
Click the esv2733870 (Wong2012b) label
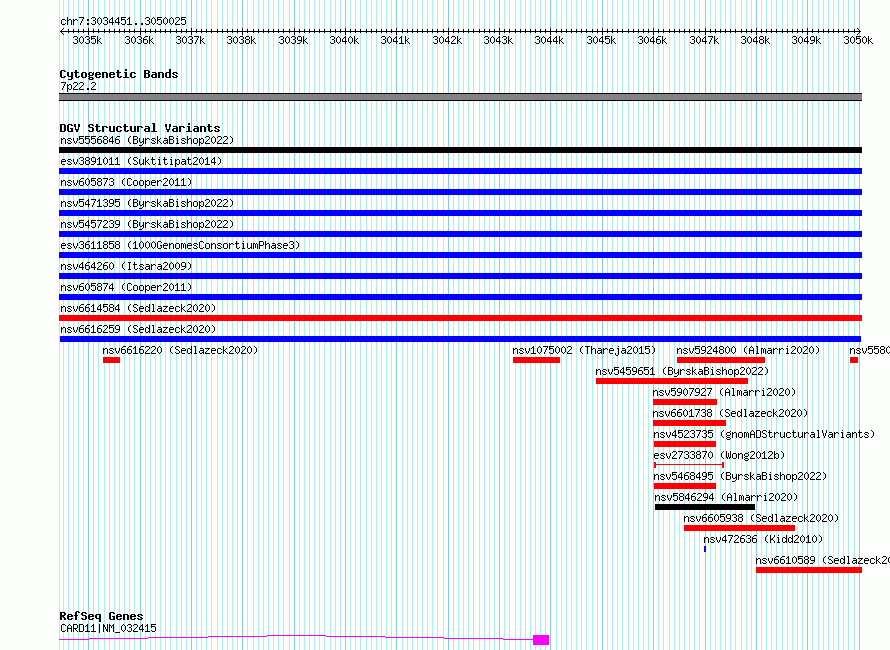click(x=719, y=455)
